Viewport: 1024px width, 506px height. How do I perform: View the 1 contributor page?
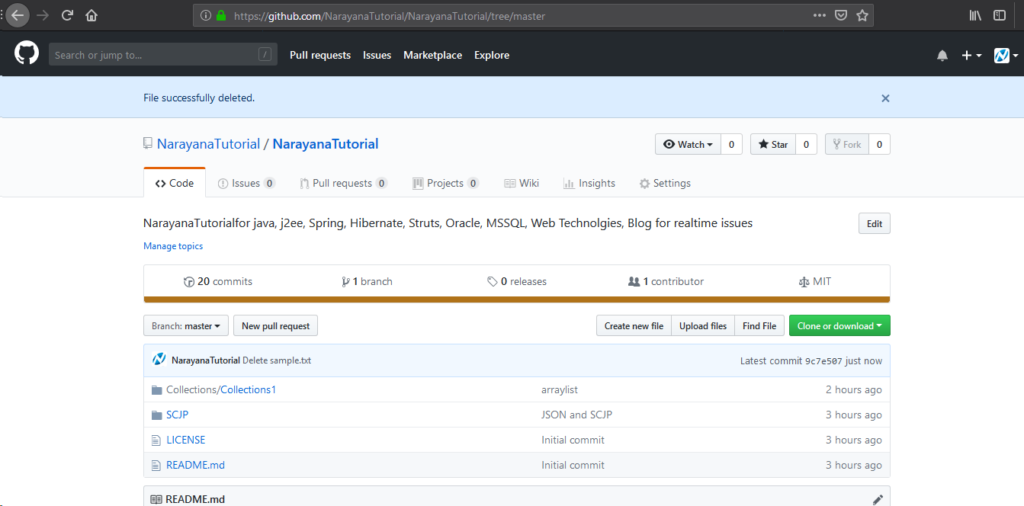click(665, 282)
